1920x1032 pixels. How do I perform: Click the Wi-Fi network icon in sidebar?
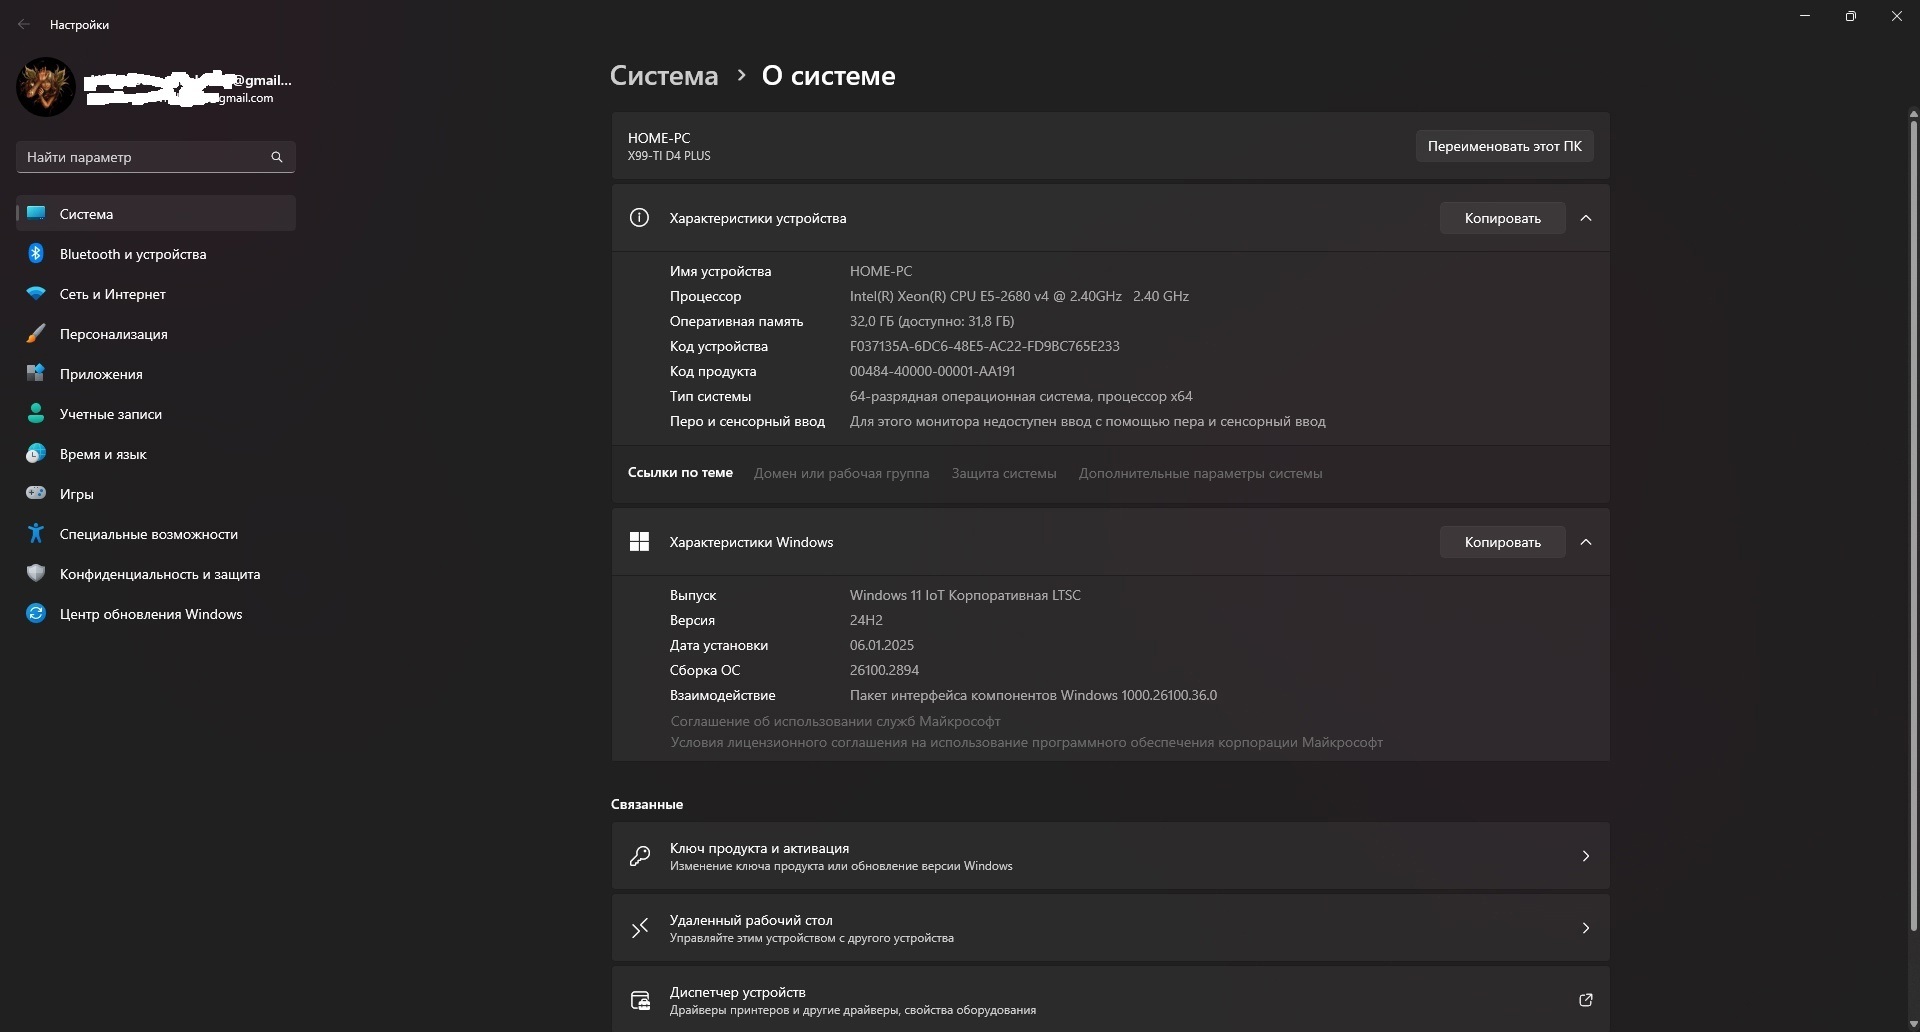pos(36,293)
